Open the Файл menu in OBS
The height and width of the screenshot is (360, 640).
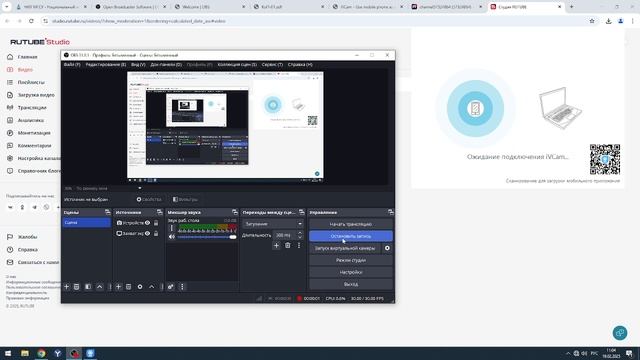(x=72, y=64)
